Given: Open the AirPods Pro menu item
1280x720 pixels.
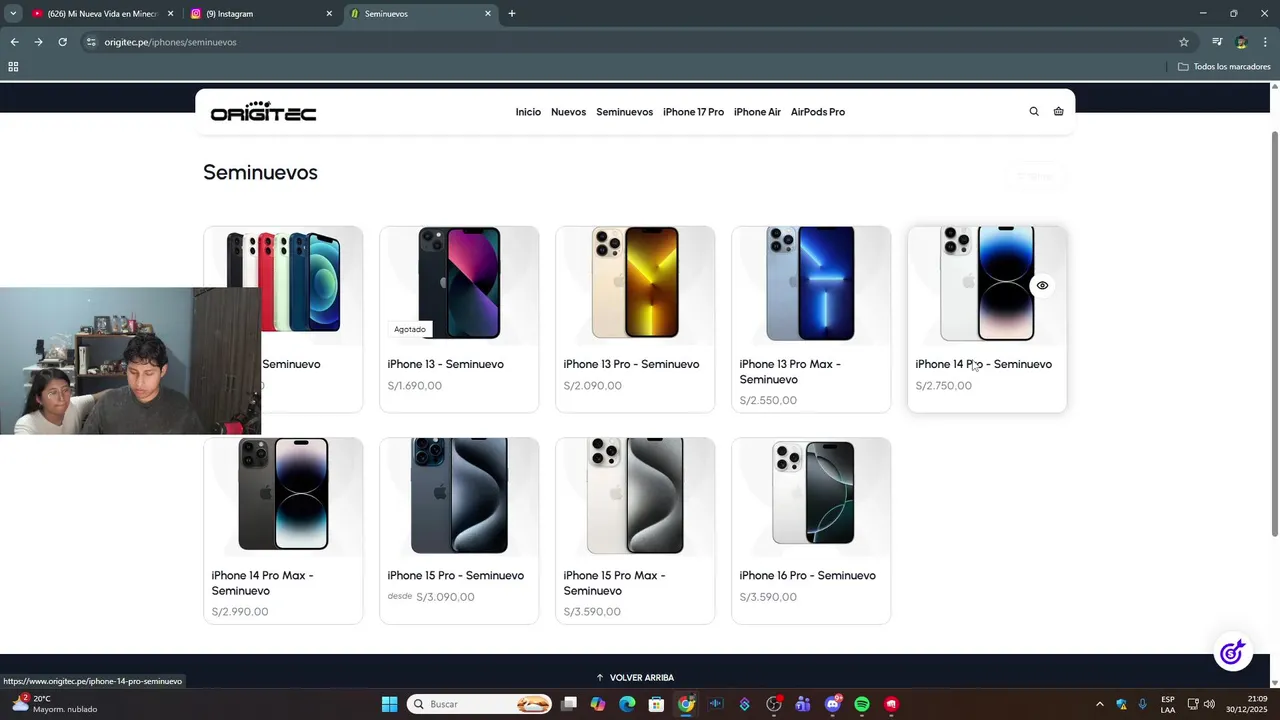Looking at the screenshot, I should coord(818,112).
